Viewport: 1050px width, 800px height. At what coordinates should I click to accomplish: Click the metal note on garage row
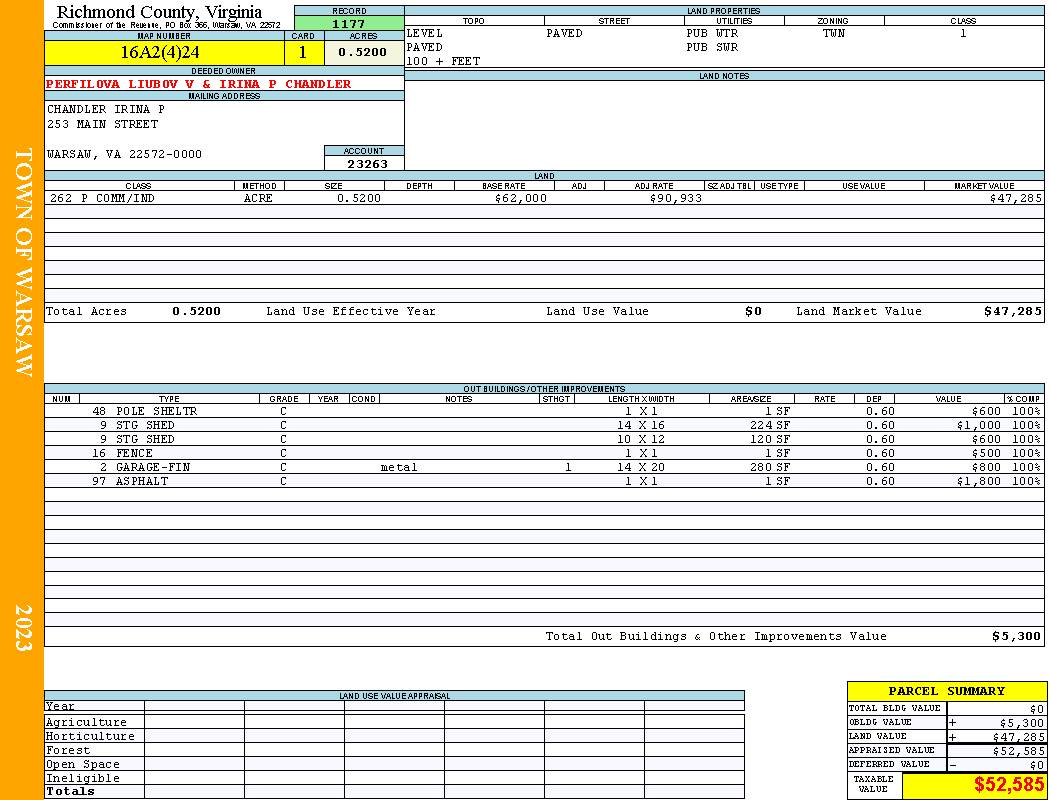pyautogui.click(x=398, y=468)
